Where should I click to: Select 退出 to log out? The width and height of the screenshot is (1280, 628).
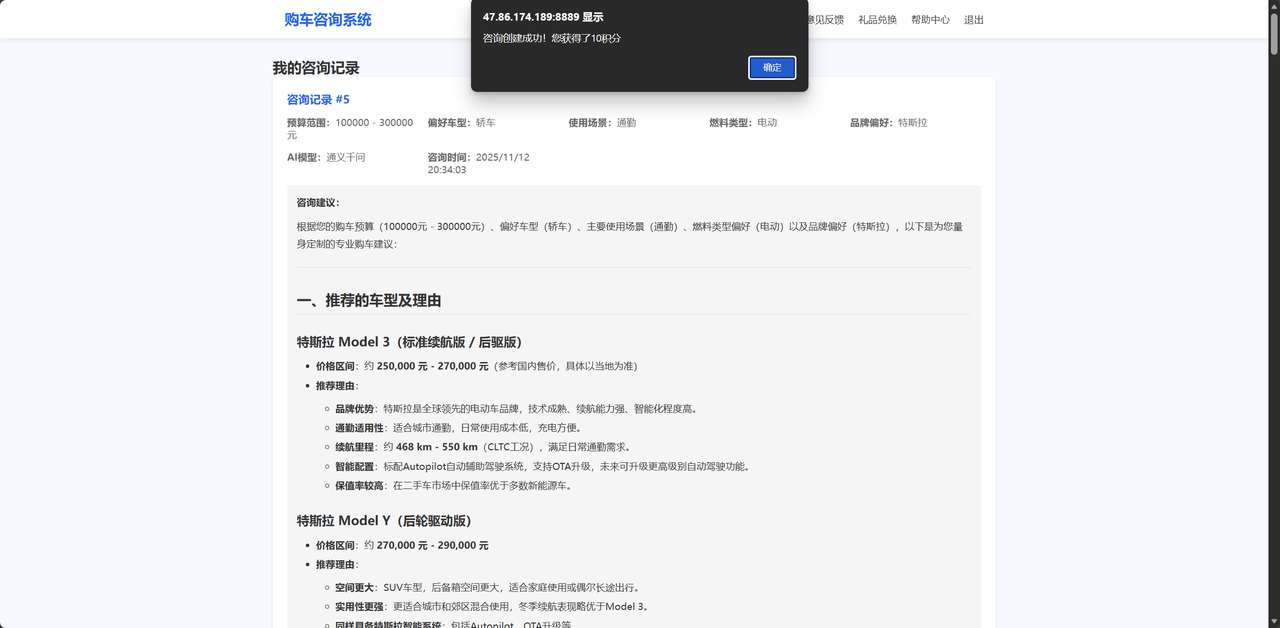pyautogui.click(x=974, y=20)
